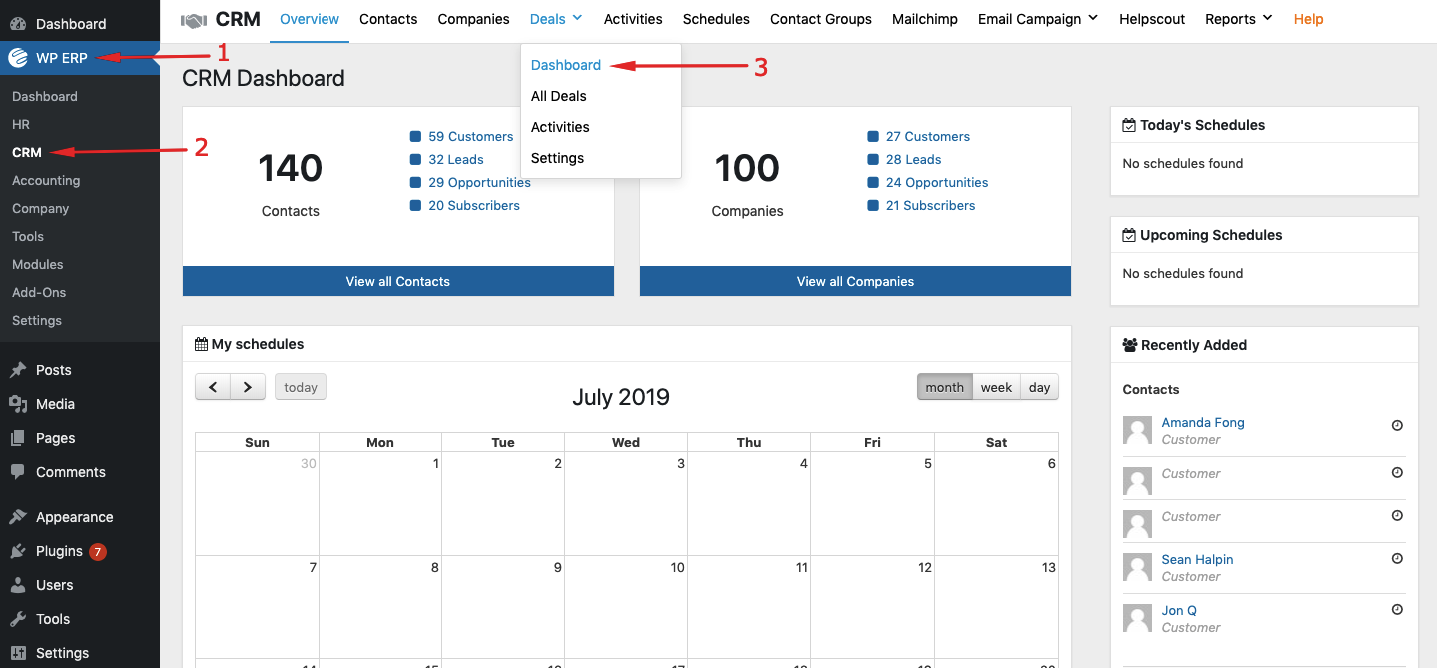Open the Overview tab

coord(310,19)
